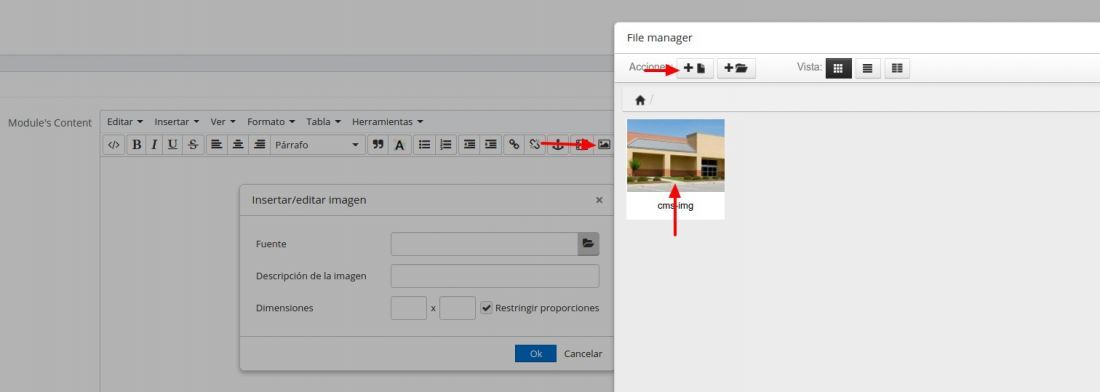This screenshot has height=392, width=1100.
Task: Switch to grid thumbnail view
Action: (838, 68)
